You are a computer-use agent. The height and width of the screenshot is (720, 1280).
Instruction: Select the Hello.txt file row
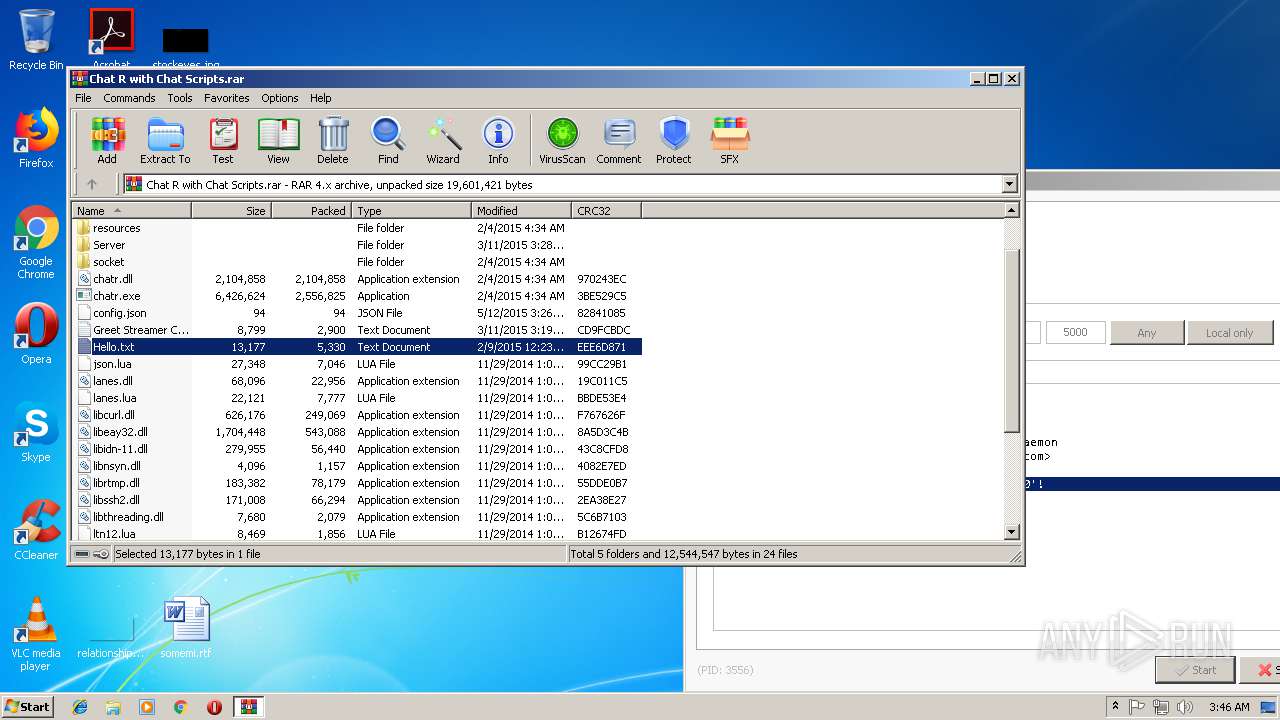click(x=357, y=347)
